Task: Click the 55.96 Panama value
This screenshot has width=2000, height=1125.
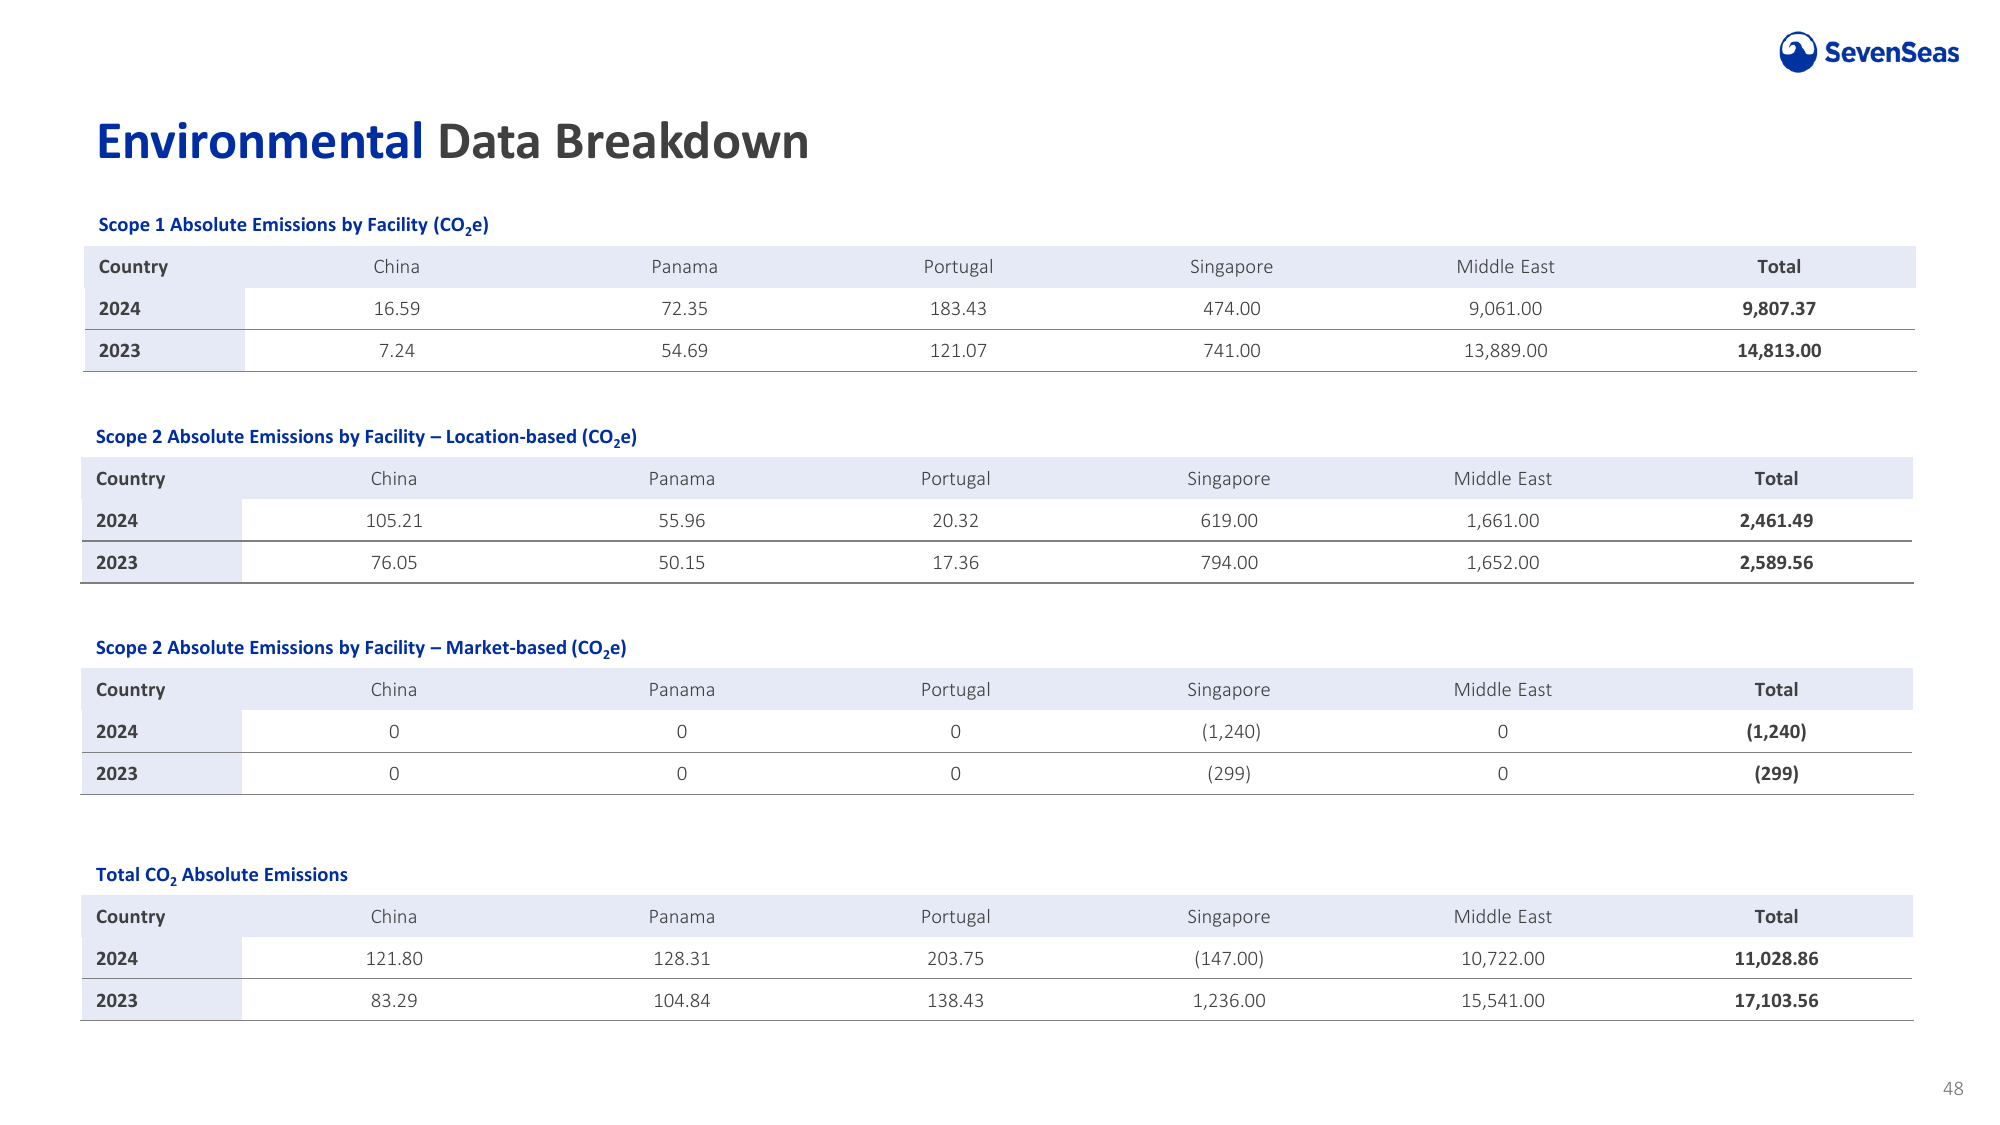Action: pos(682,521)
